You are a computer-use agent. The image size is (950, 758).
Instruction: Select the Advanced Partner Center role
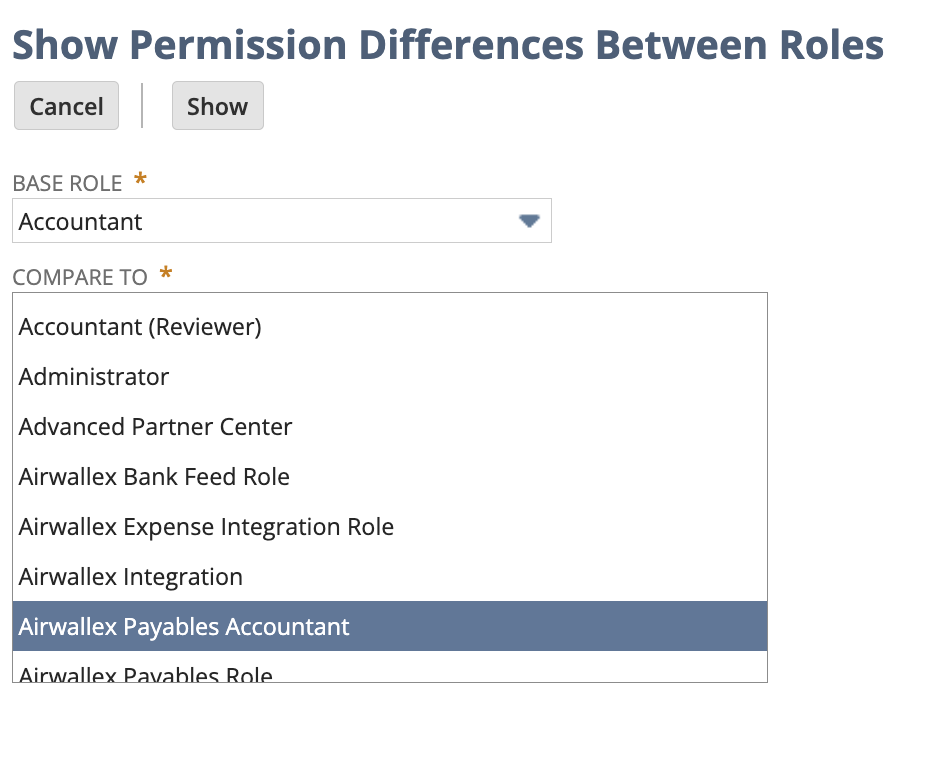click(x=155, y=427)
